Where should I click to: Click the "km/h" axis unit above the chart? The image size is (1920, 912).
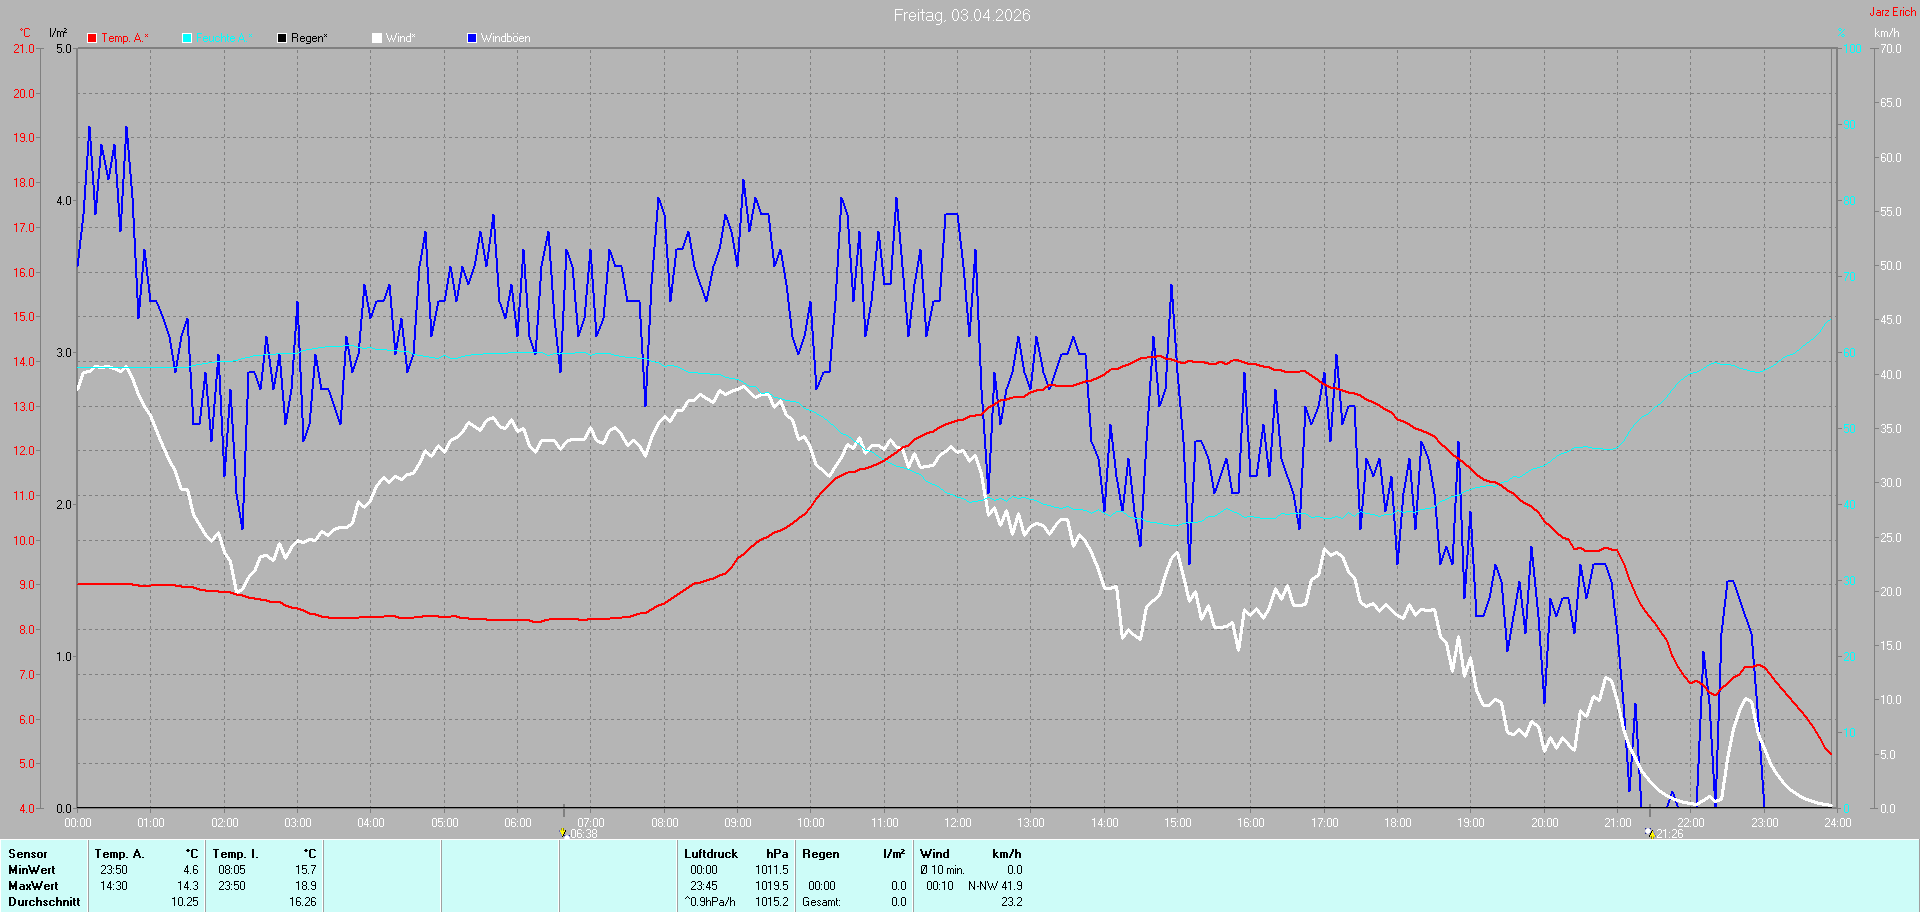(x=1887, y=33)
